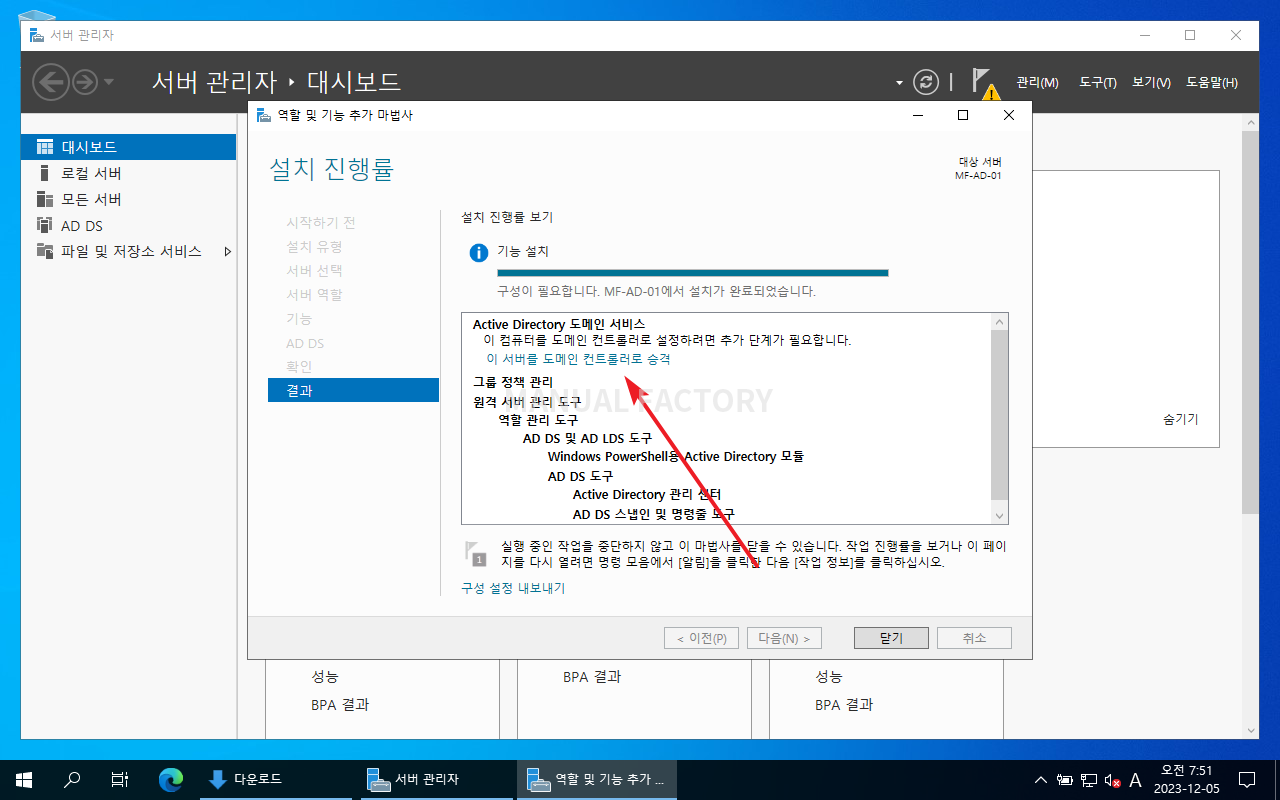
Task: Expand the 파일 및 저장소 서비스 arrow
Action: (x=227, y=251)
